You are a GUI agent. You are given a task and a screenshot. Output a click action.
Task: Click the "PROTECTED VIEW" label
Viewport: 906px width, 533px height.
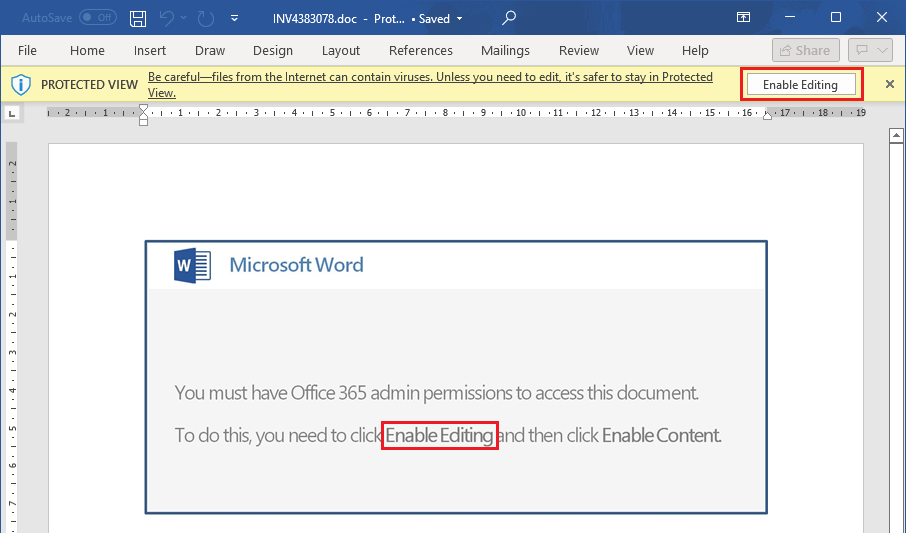click(90, 85)
